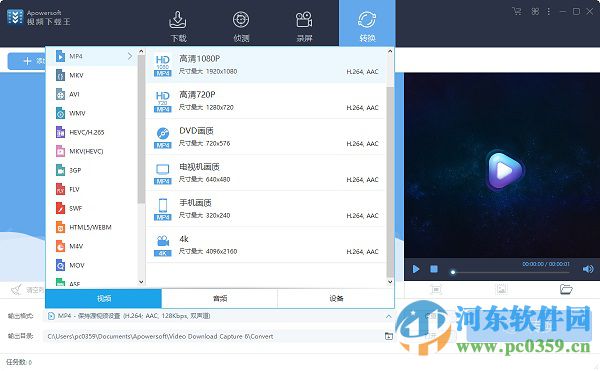Click the snapshot image icon below preview
This screenshot has width=600, height=371.
tap(501, 289)
